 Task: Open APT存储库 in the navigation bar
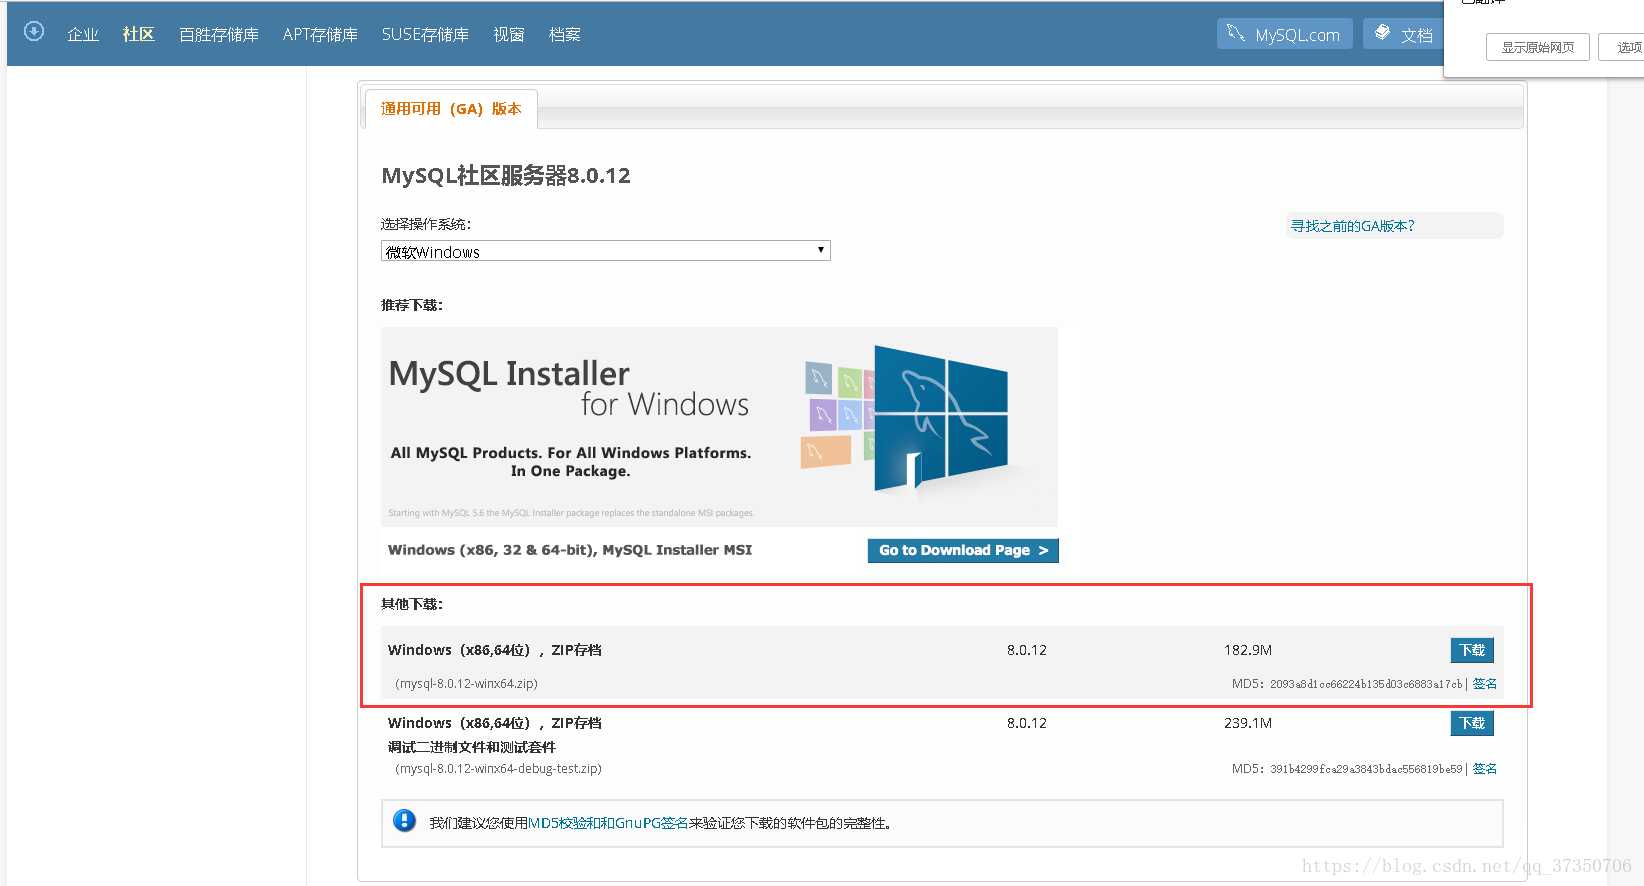(x=320, y=35)
